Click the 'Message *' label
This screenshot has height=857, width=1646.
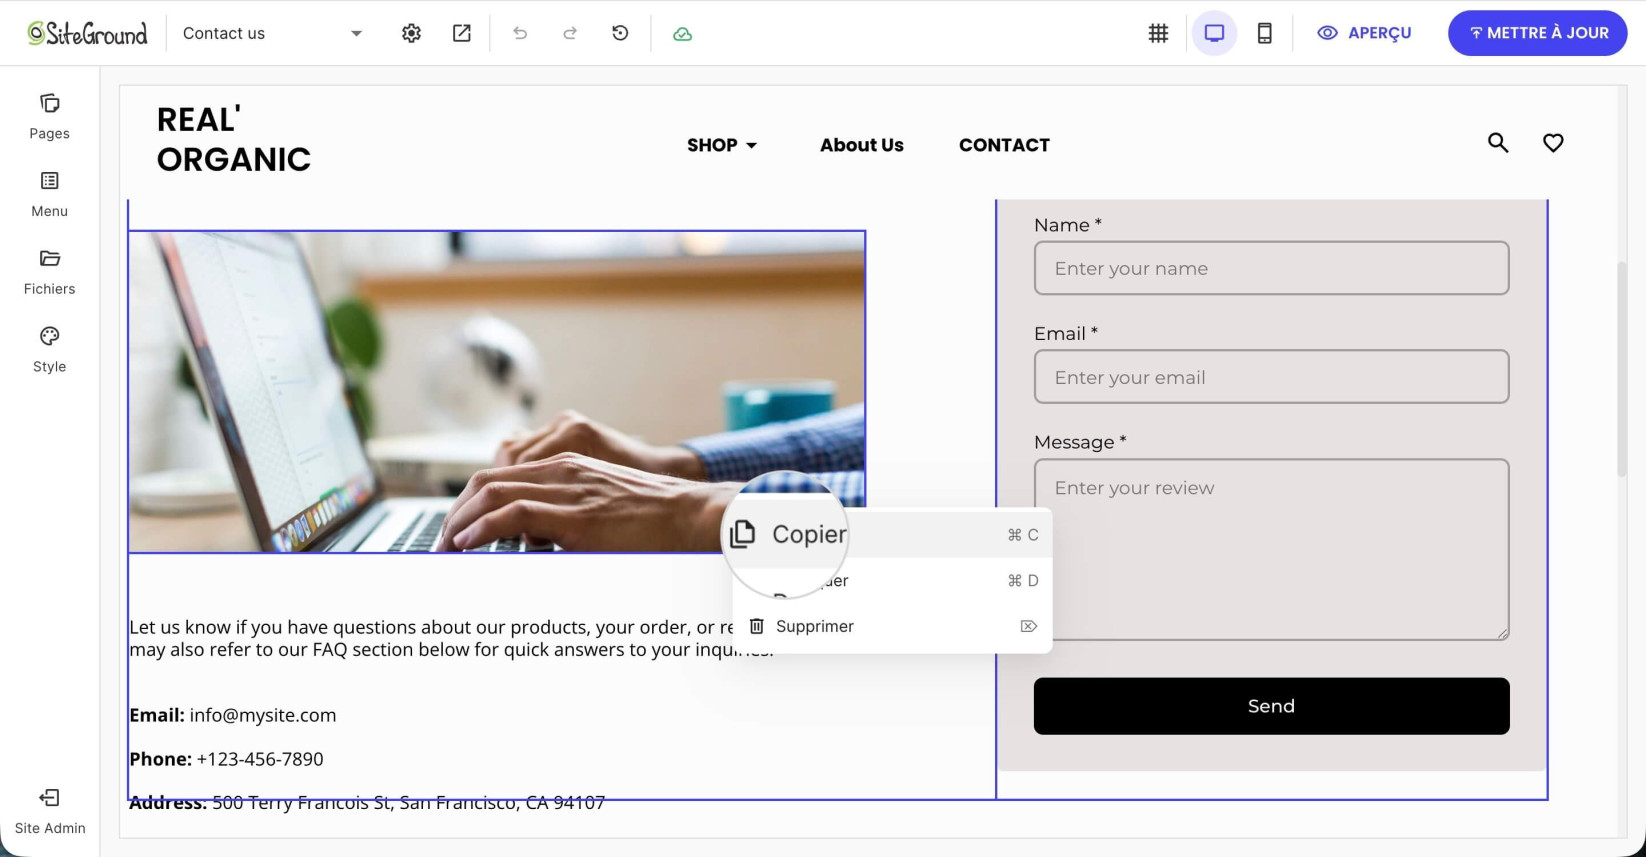tap(1080, 442)
